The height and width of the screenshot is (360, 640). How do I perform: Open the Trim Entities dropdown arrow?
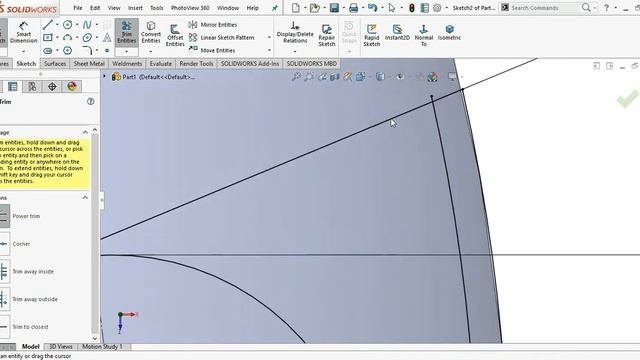click(127, 51)
